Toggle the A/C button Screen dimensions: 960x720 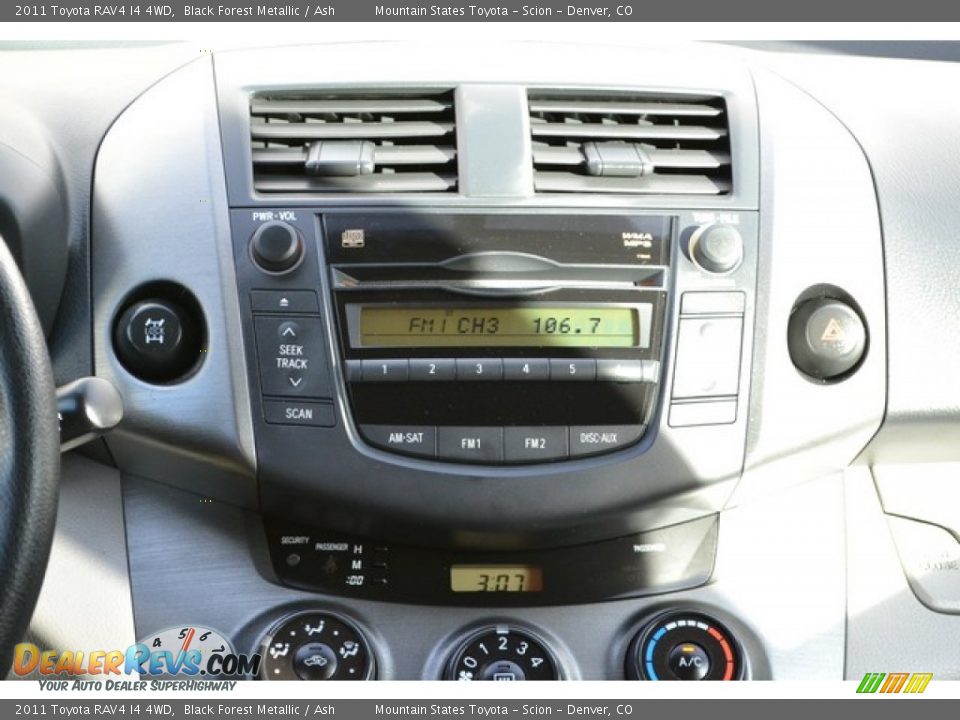(x=687, y=661)
